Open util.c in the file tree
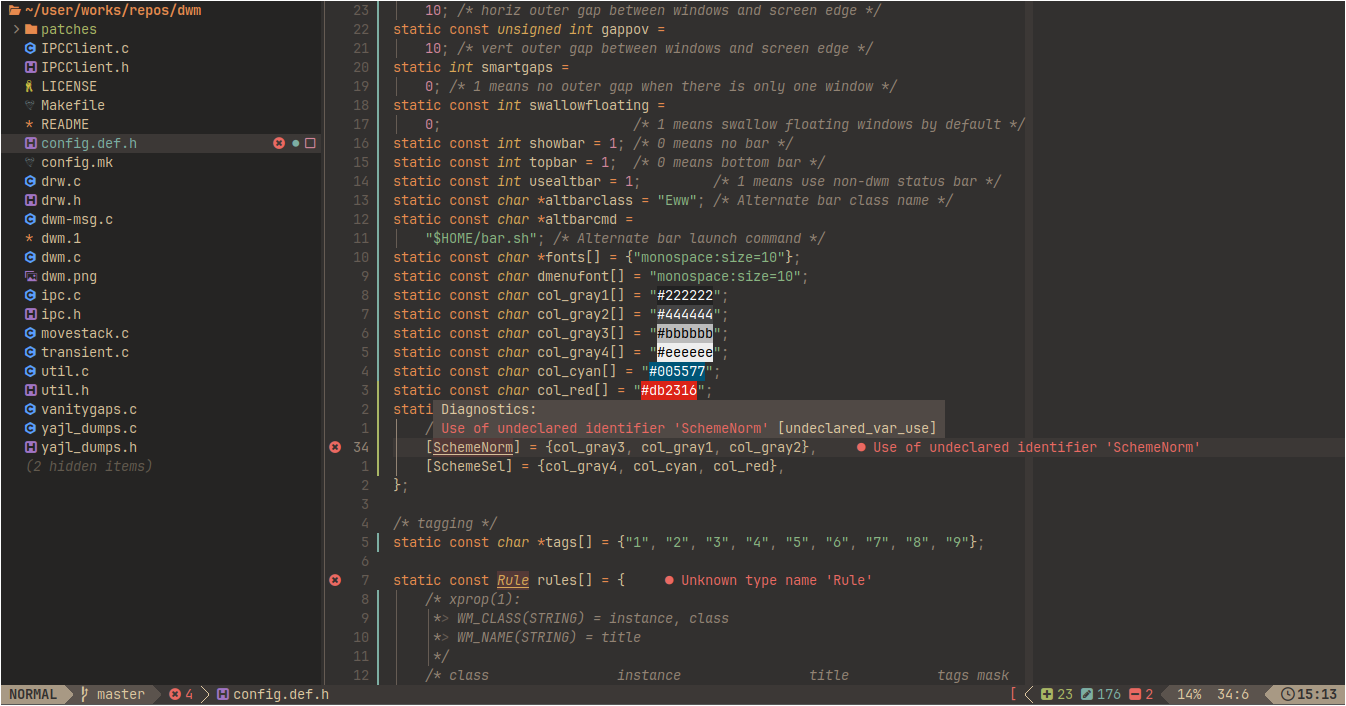 pos(65,371)
